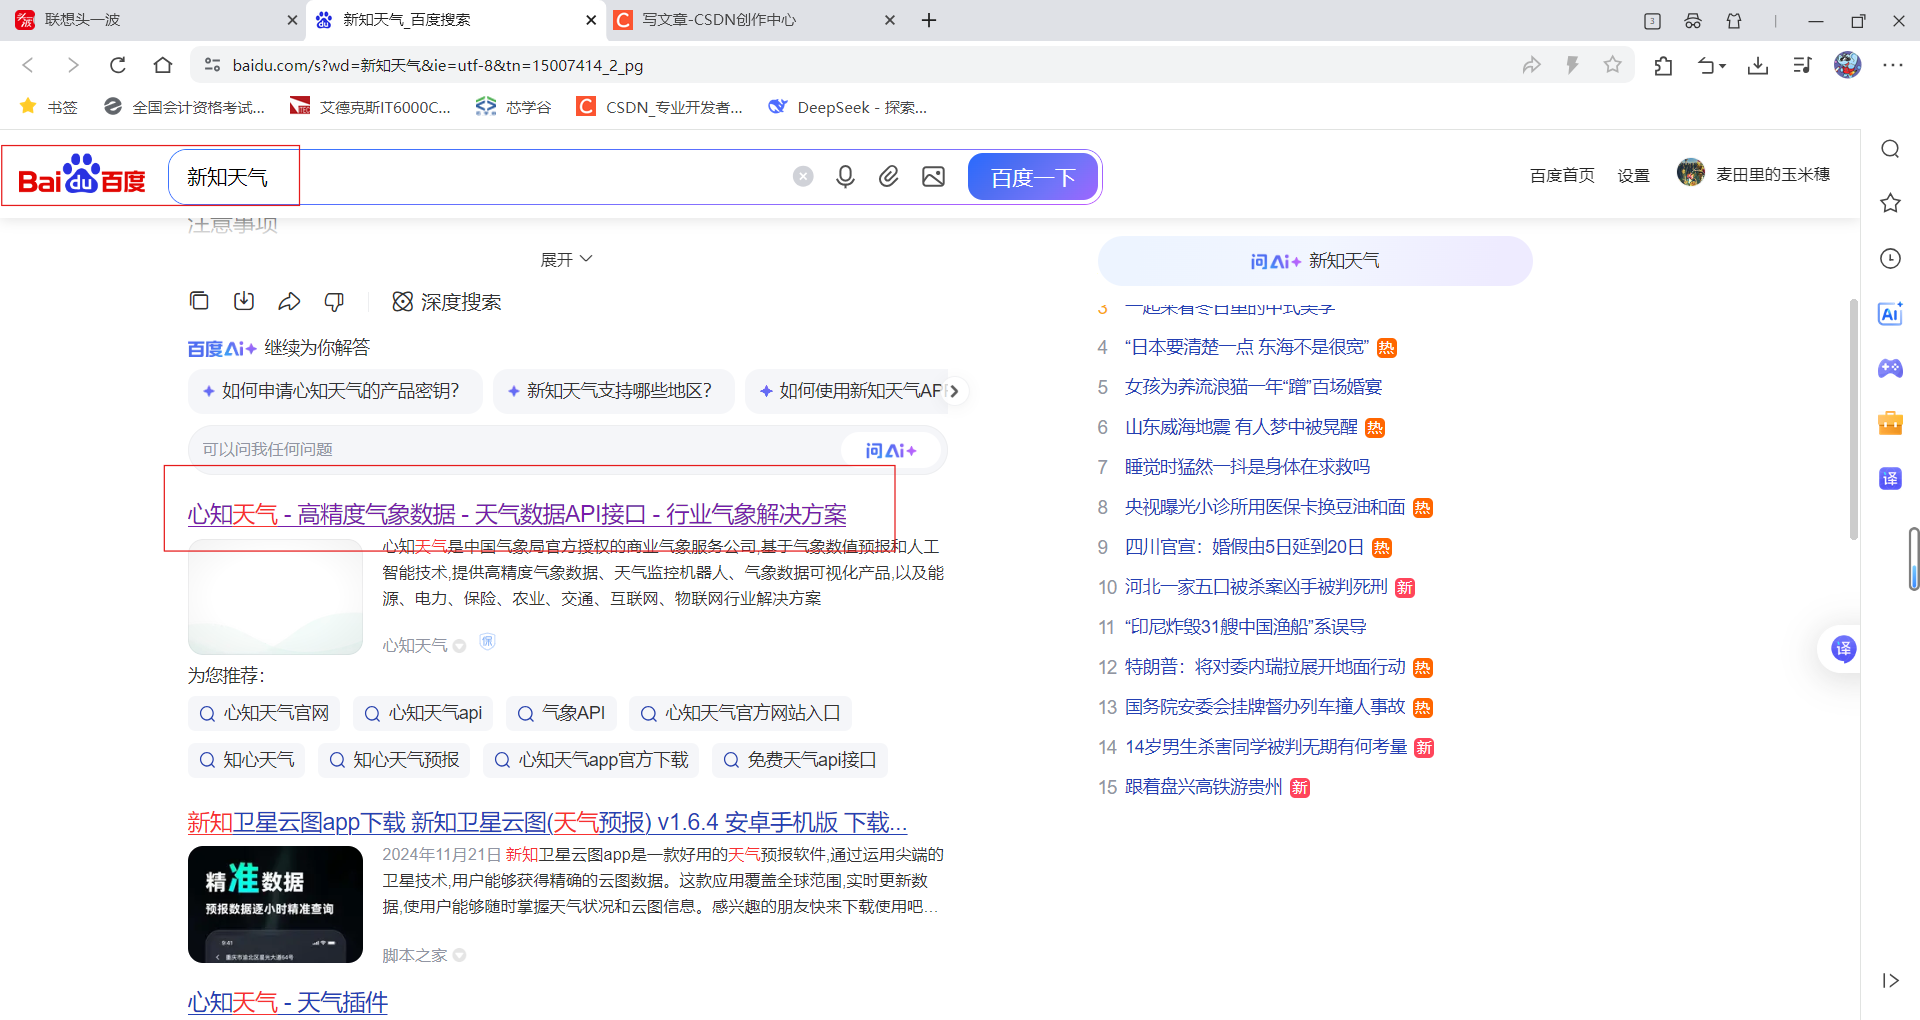Image resolution: width=1920 pixels, height=1020 pixels.
Task: Open image search camera icon
Action: click(933, 177)
